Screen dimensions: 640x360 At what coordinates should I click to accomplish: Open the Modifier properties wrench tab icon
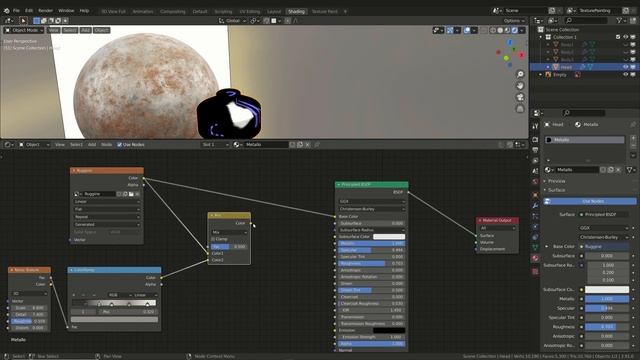pos(535,205)
